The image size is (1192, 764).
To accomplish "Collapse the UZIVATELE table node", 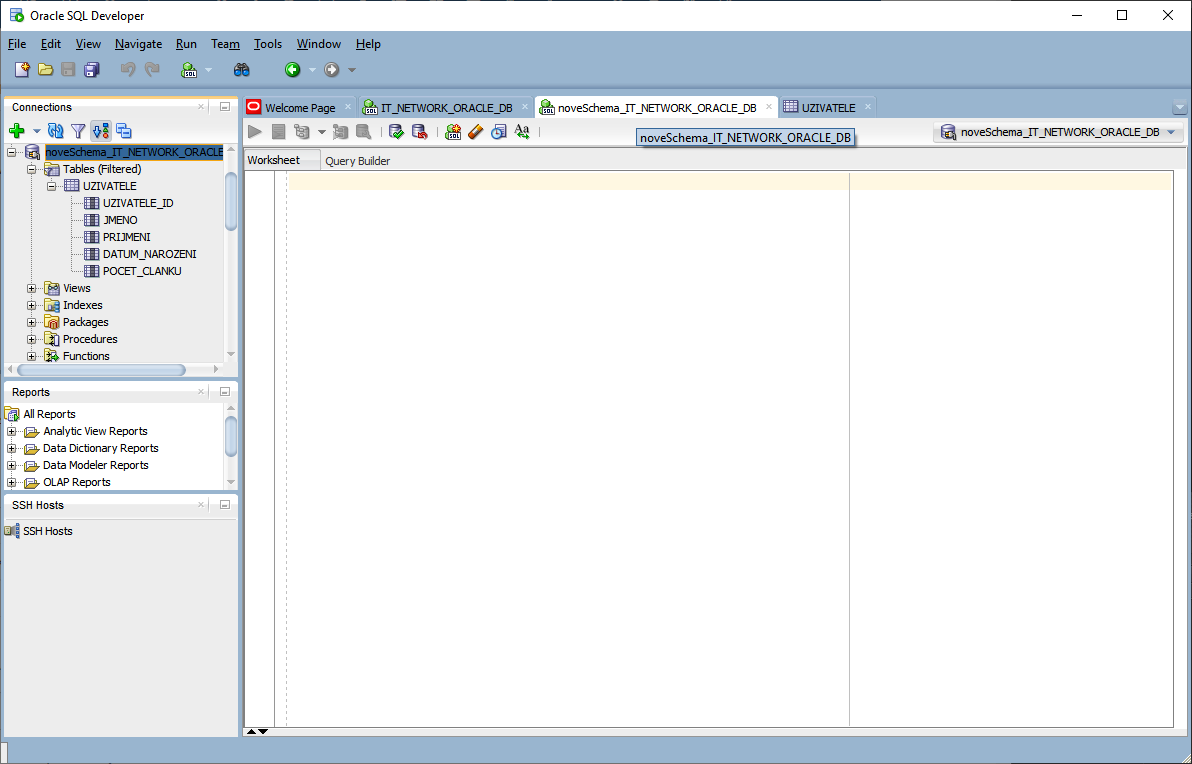I will (x=51, y=186).
